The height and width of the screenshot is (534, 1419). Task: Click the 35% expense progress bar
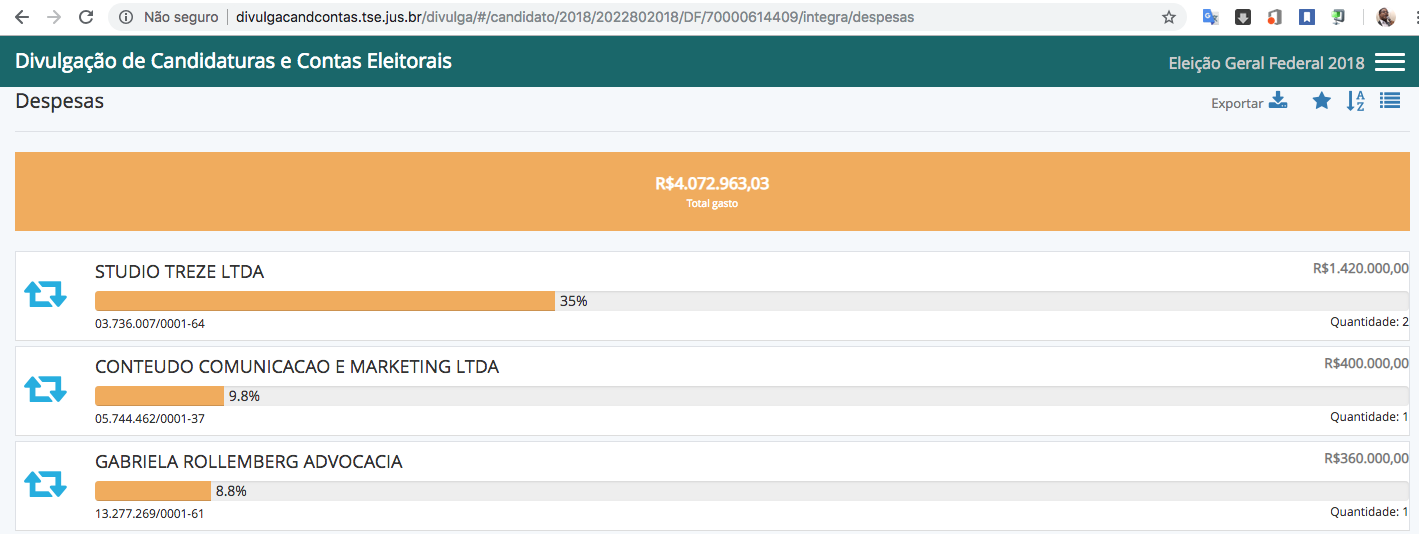(x=325, y=301)
